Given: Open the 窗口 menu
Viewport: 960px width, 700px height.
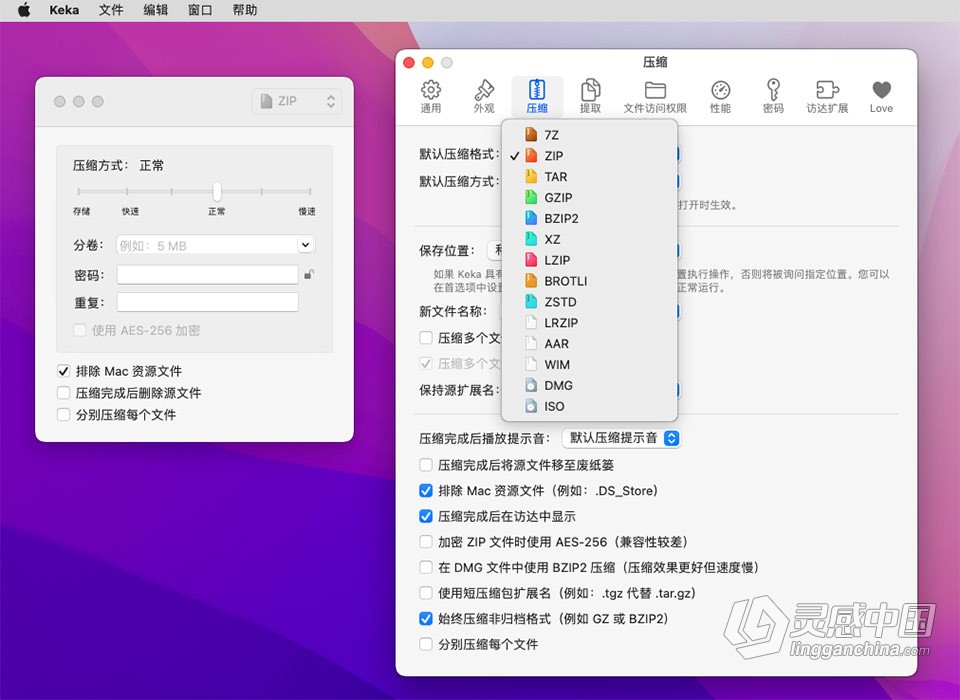Looking at the screenshot, I should click(200, 10).
